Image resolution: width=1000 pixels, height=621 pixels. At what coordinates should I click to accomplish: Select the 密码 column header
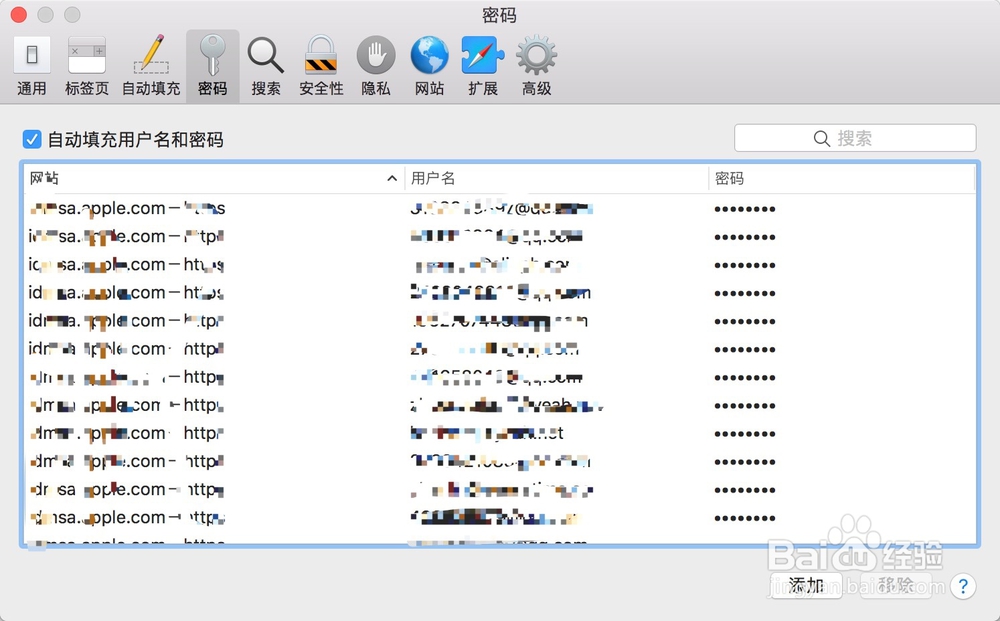click(737, 178)
